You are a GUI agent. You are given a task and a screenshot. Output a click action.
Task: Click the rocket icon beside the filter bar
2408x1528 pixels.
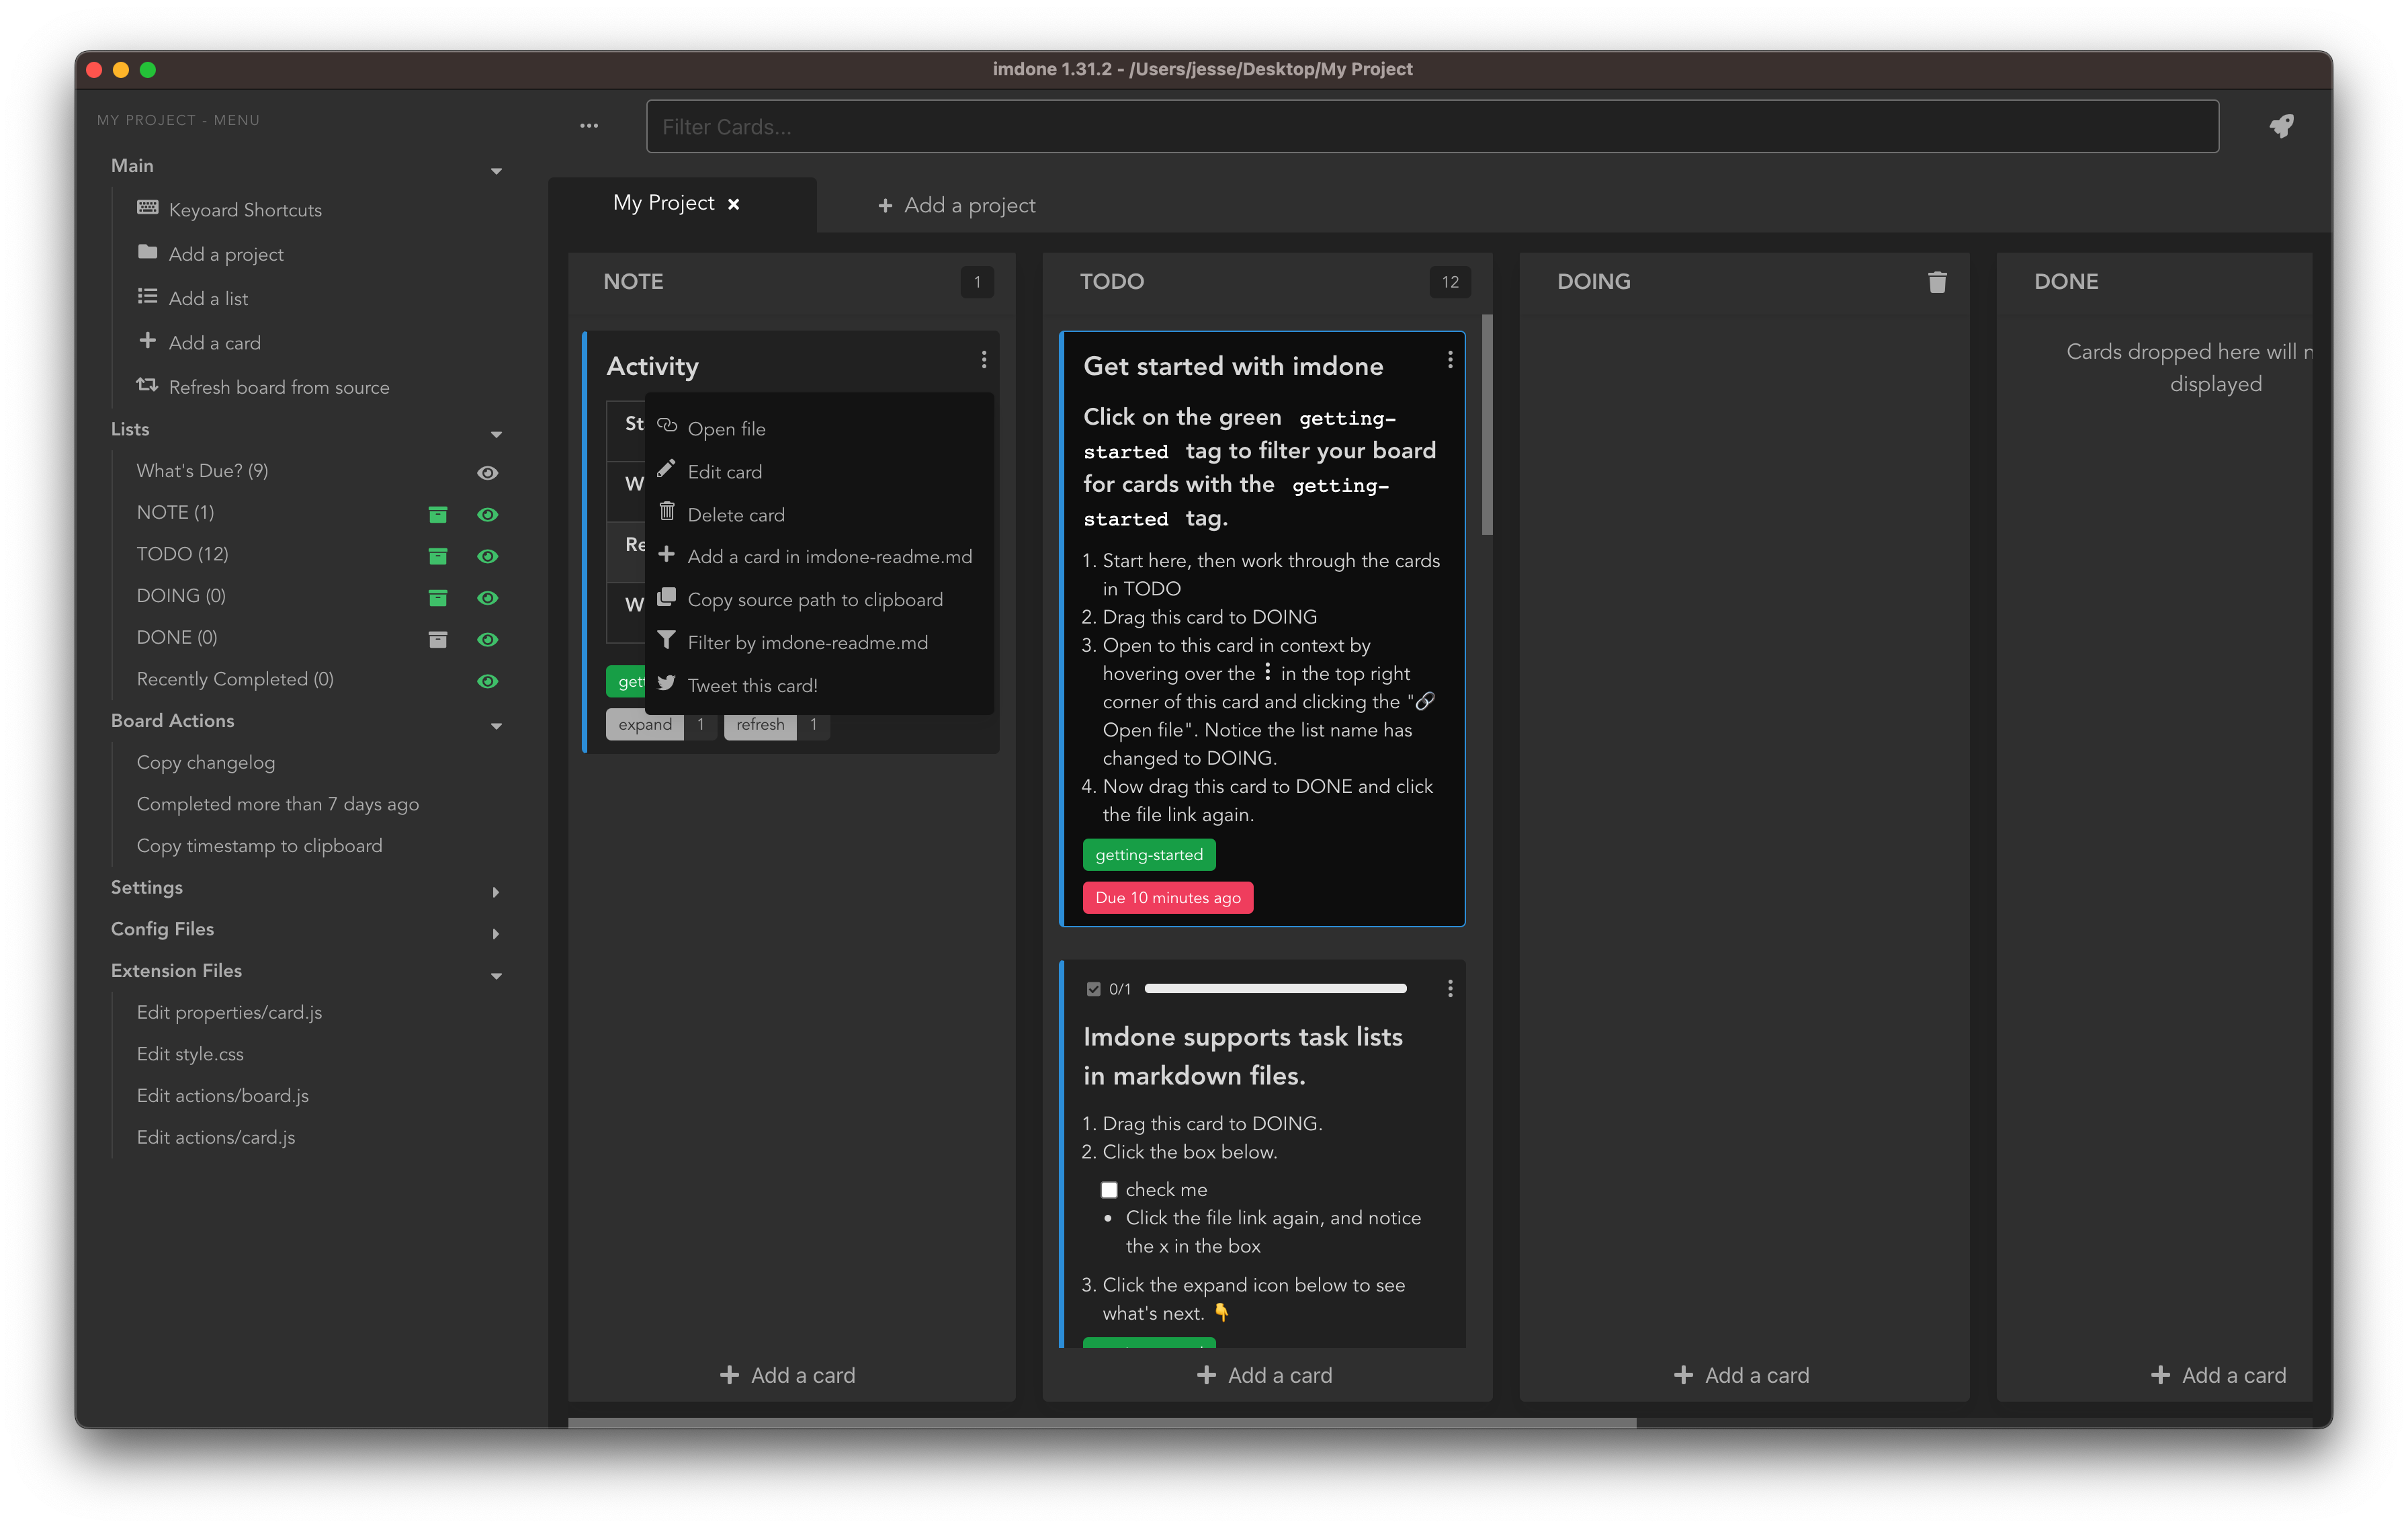point(2281,126)
